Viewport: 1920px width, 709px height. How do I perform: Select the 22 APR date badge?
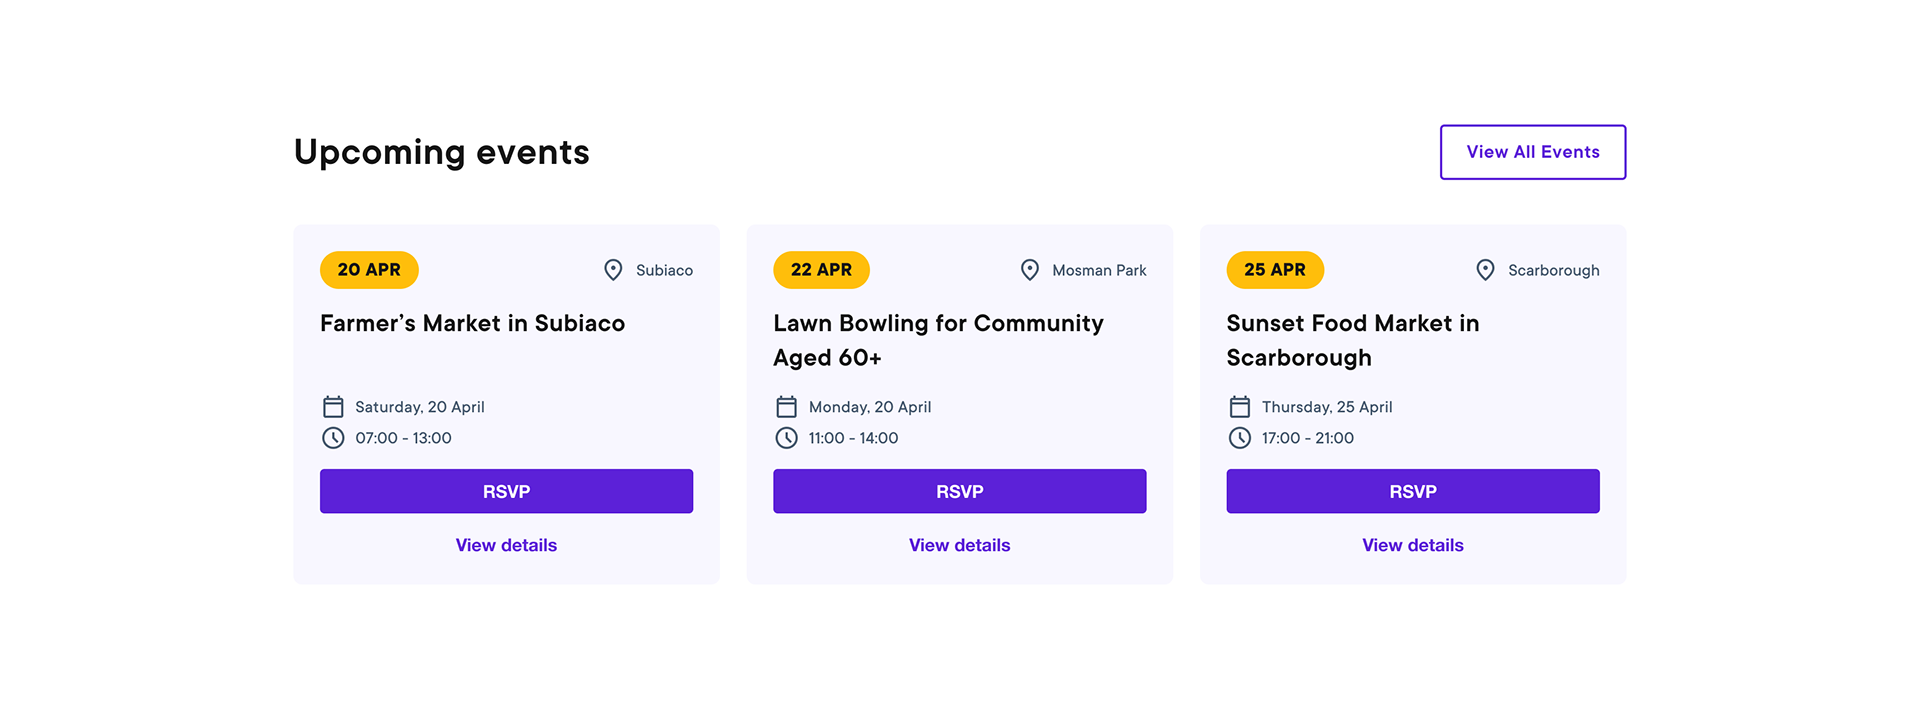[x=821, y=270]
